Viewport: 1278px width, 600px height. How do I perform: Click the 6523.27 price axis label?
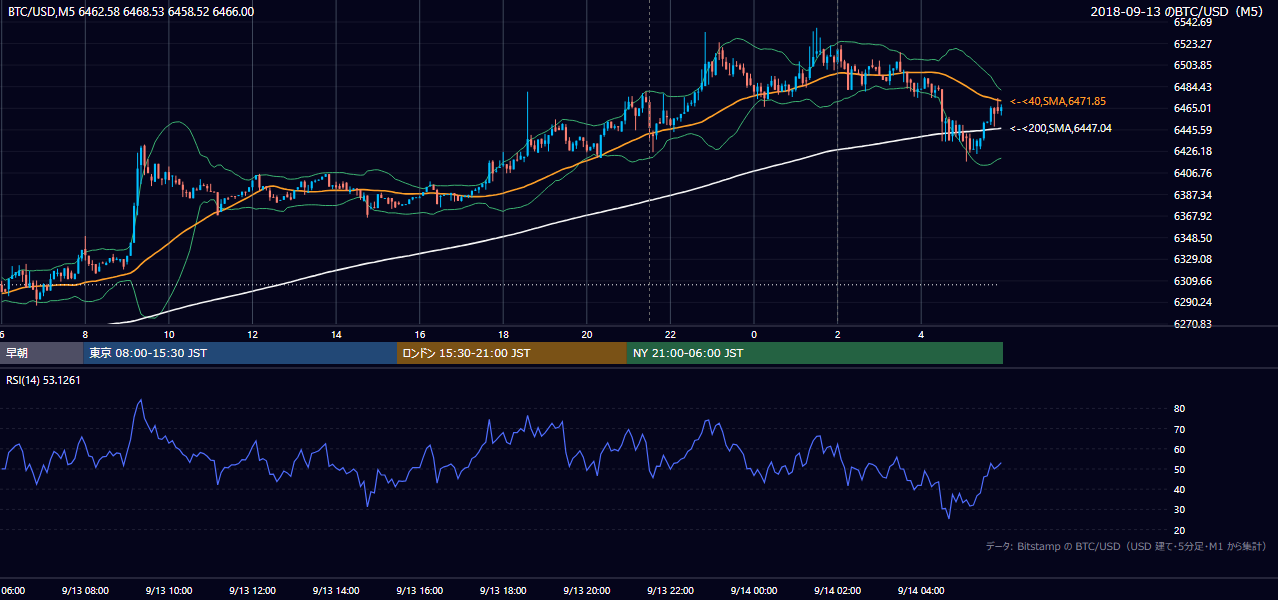coord(1192,44)
